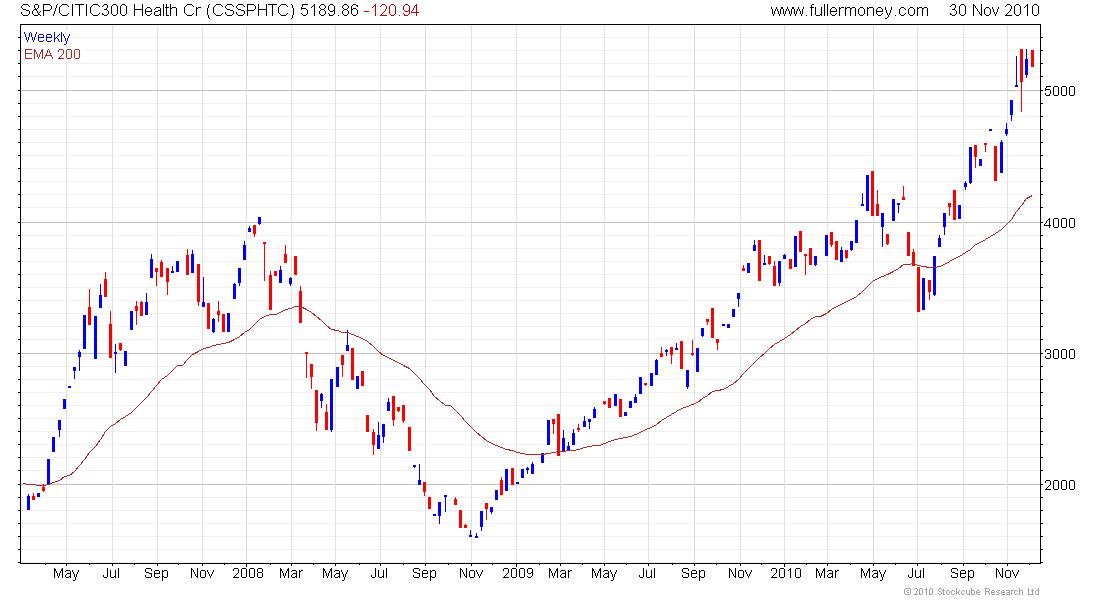Viewport: 1100px width, 600px height.
Task: Click the 2009 year axis label
Action: (x=518, y=573)
